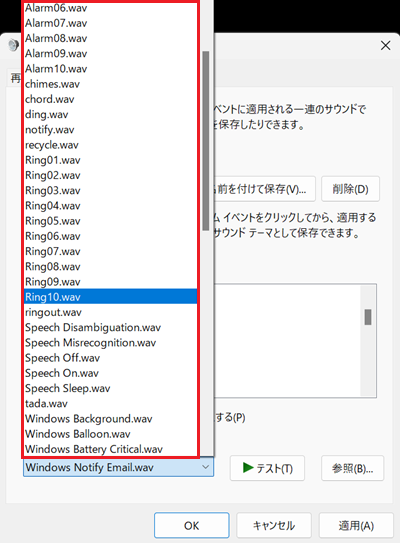Select Ring01.wav sound
400x543 pixels.
coord(111,160)
